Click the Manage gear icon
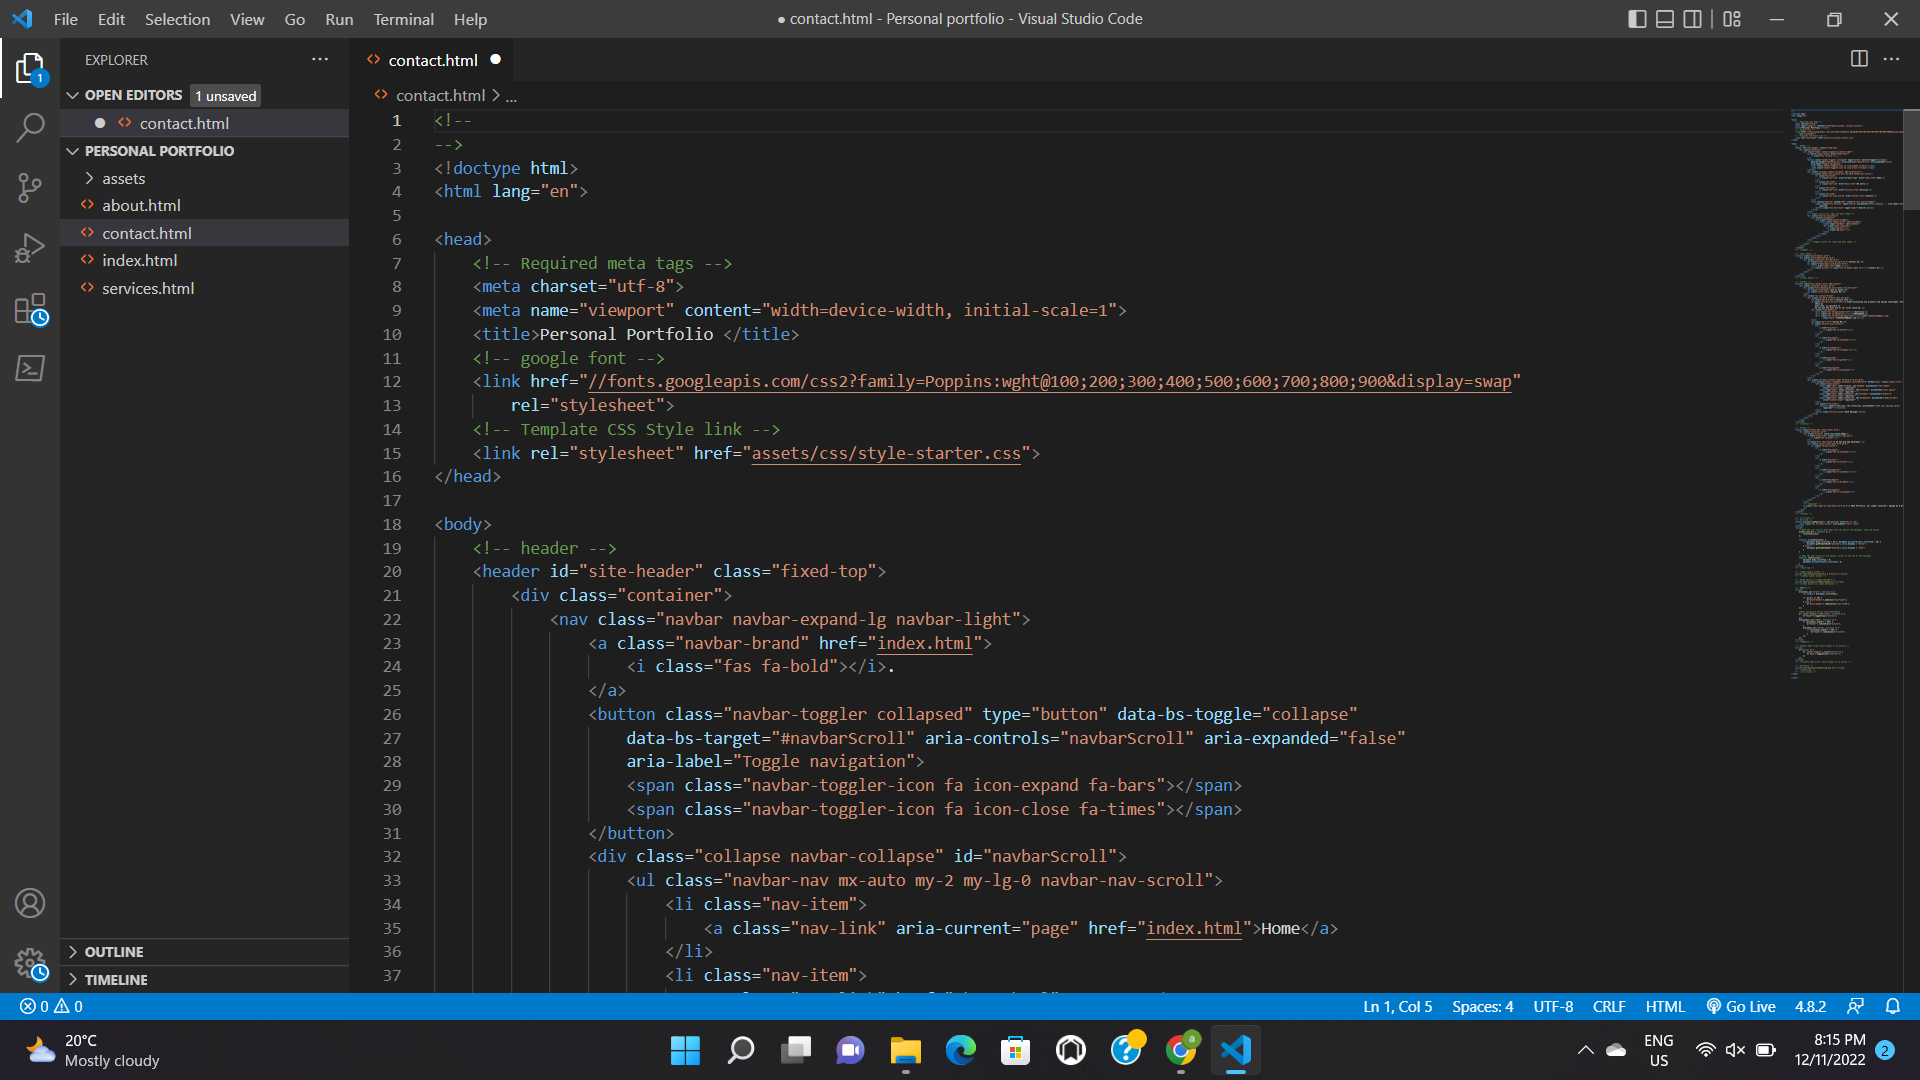This screenshot has width=1920, height=1080. 30,964
